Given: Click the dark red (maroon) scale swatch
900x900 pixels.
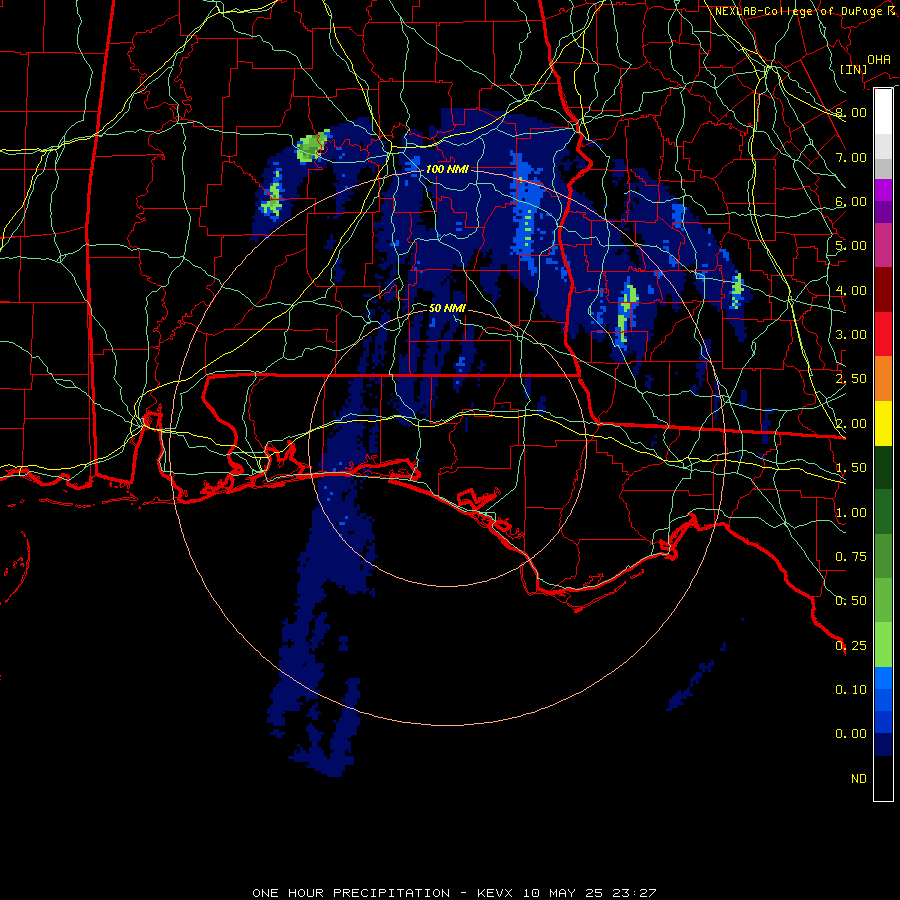Looking at the screenshot, I should tap(883, 289).
